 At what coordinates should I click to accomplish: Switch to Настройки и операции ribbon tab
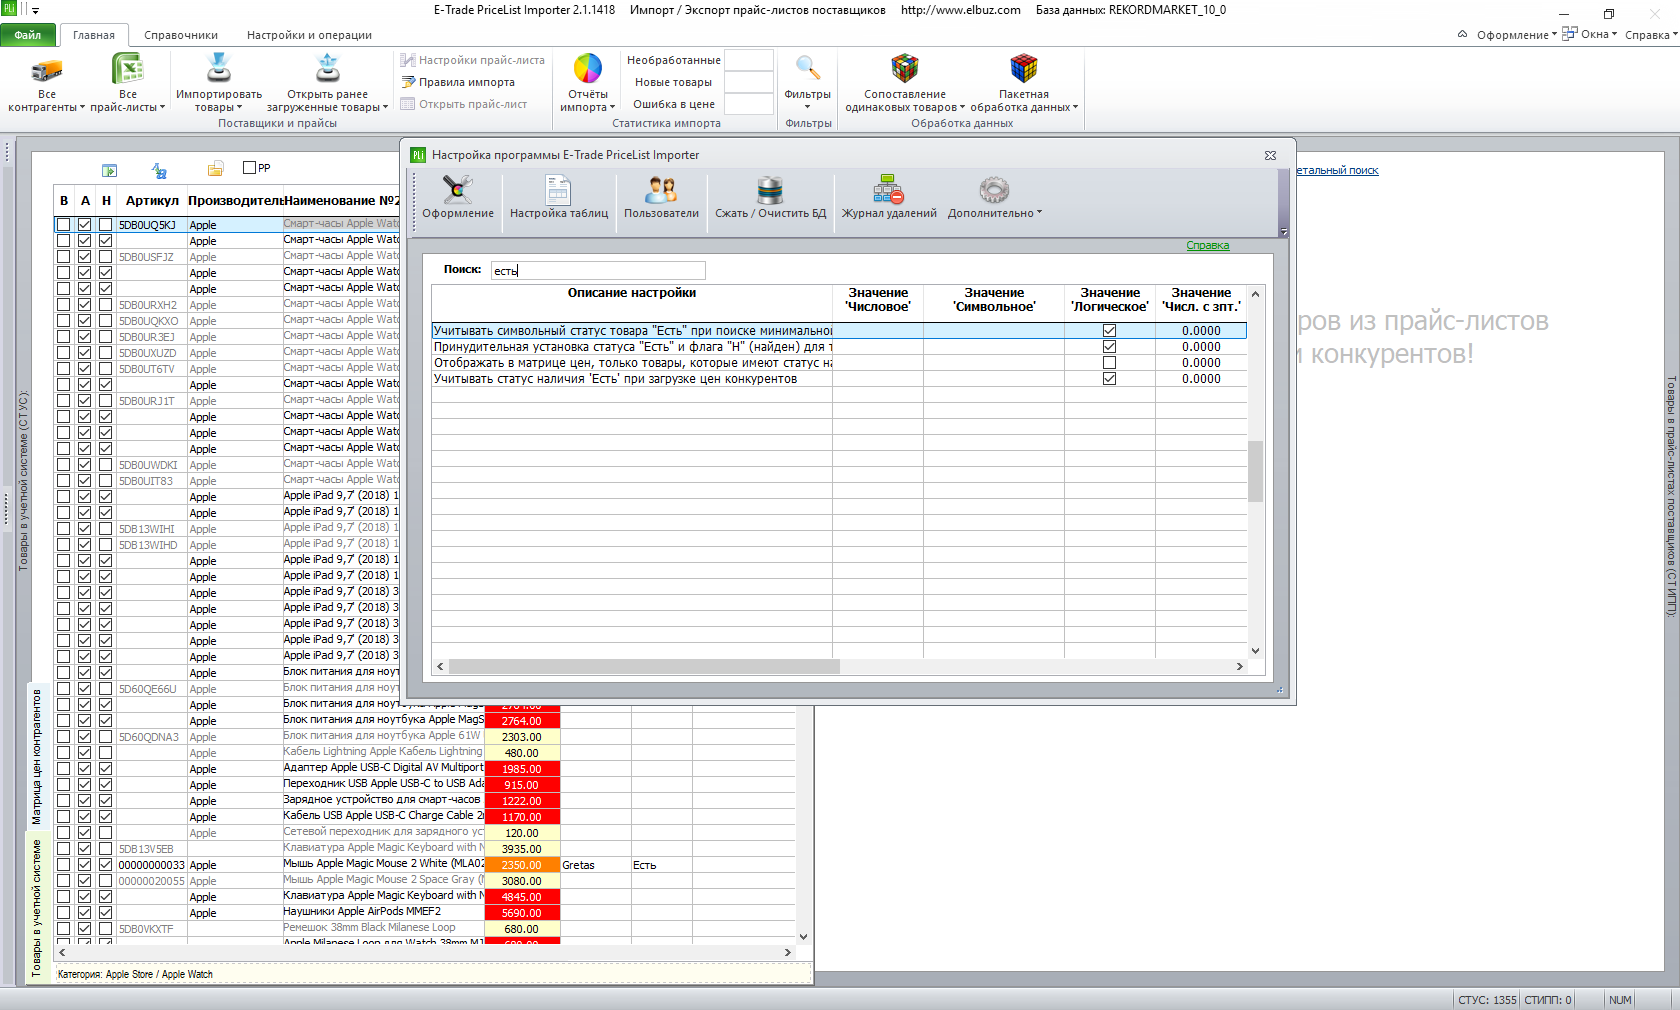click(x=309, y=35)
